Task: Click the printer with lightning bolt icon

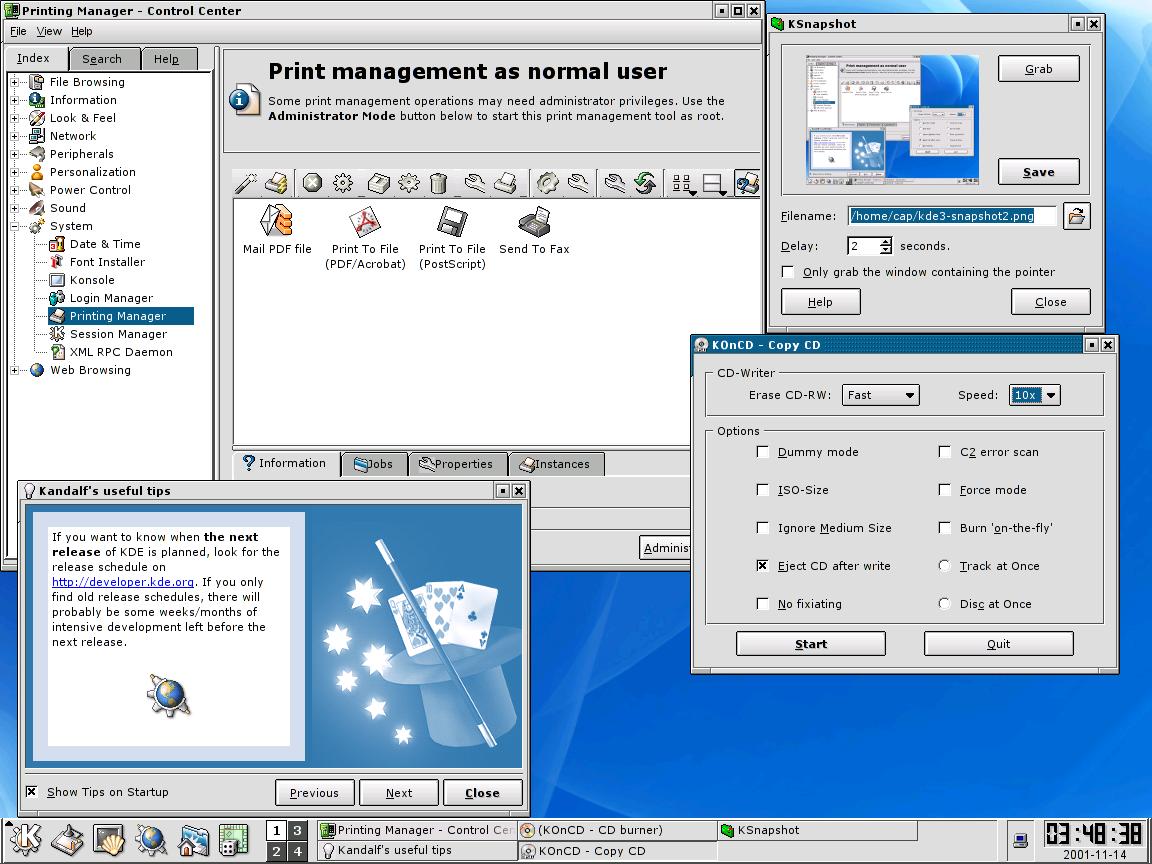Action: pos(276,183)
